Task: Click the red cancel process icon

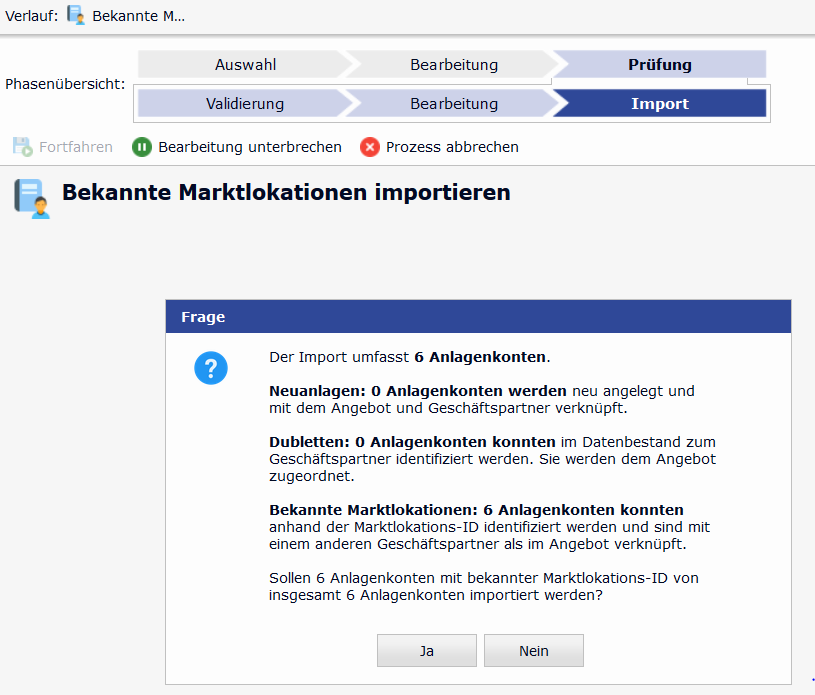Action: coord(370,147)
